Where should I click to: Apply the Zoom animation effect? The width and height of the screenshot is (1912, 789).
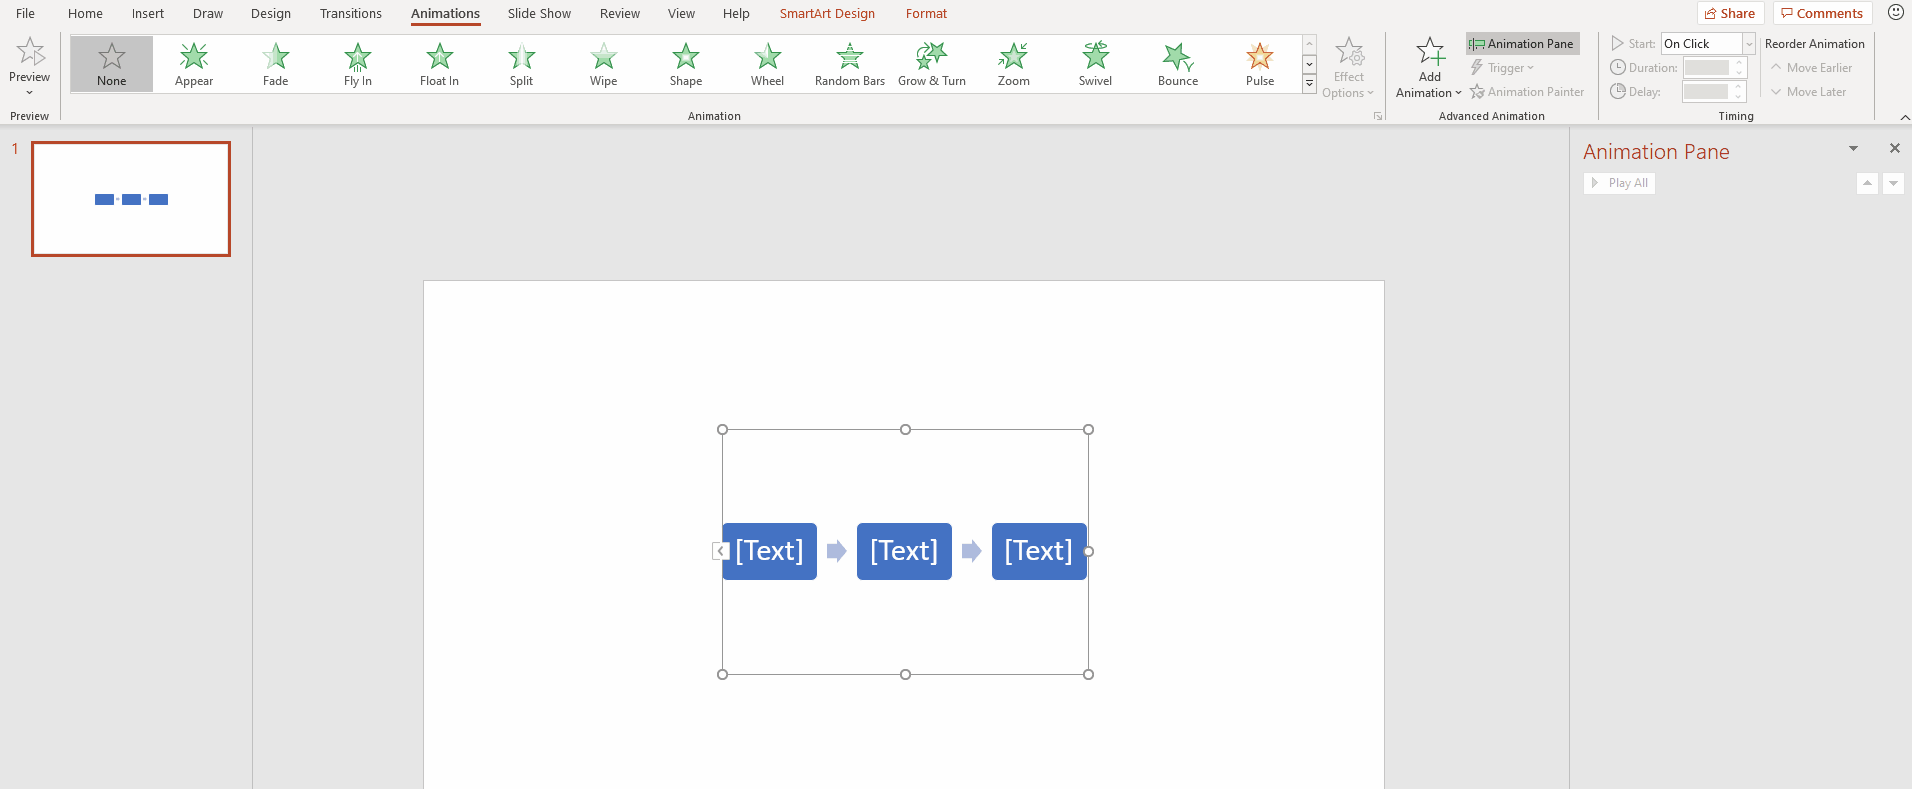[x=1014, y=64]
